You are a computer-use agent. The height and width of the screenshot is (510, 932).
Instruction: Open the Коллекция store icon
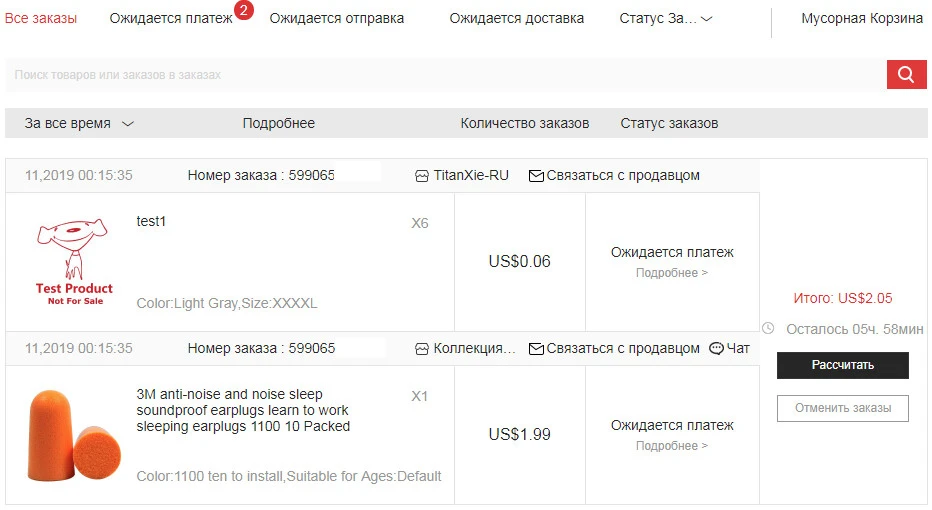pos(421,349)
